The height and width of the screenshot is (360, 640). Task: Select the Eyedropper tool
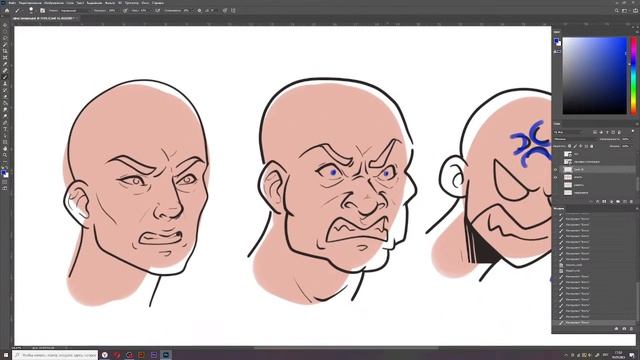[5, 63]
